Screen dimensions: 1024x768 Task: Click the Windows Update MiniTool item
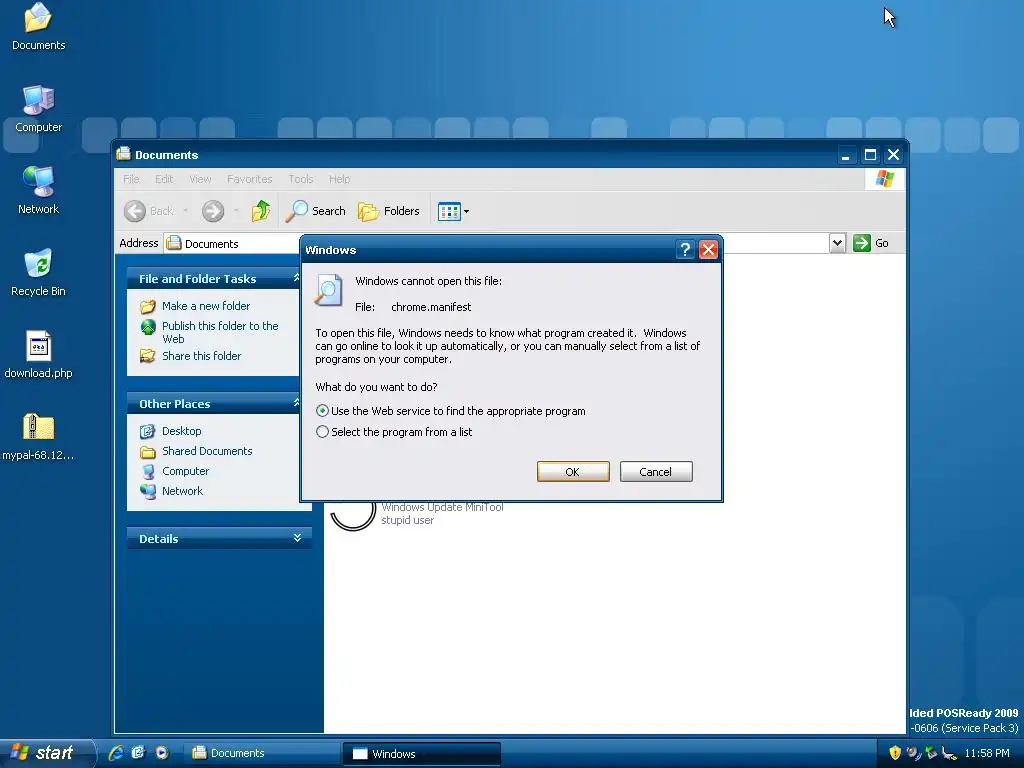[418, 513]
